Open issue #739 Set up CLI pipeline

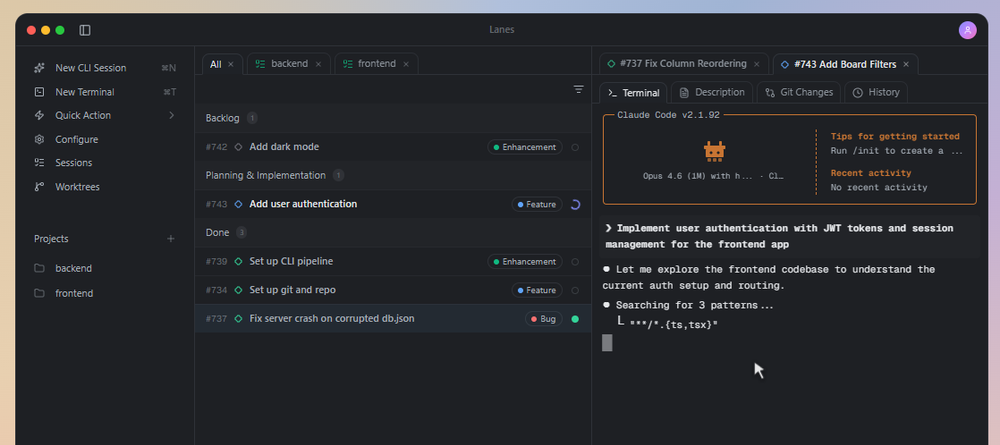click(393, 261)
